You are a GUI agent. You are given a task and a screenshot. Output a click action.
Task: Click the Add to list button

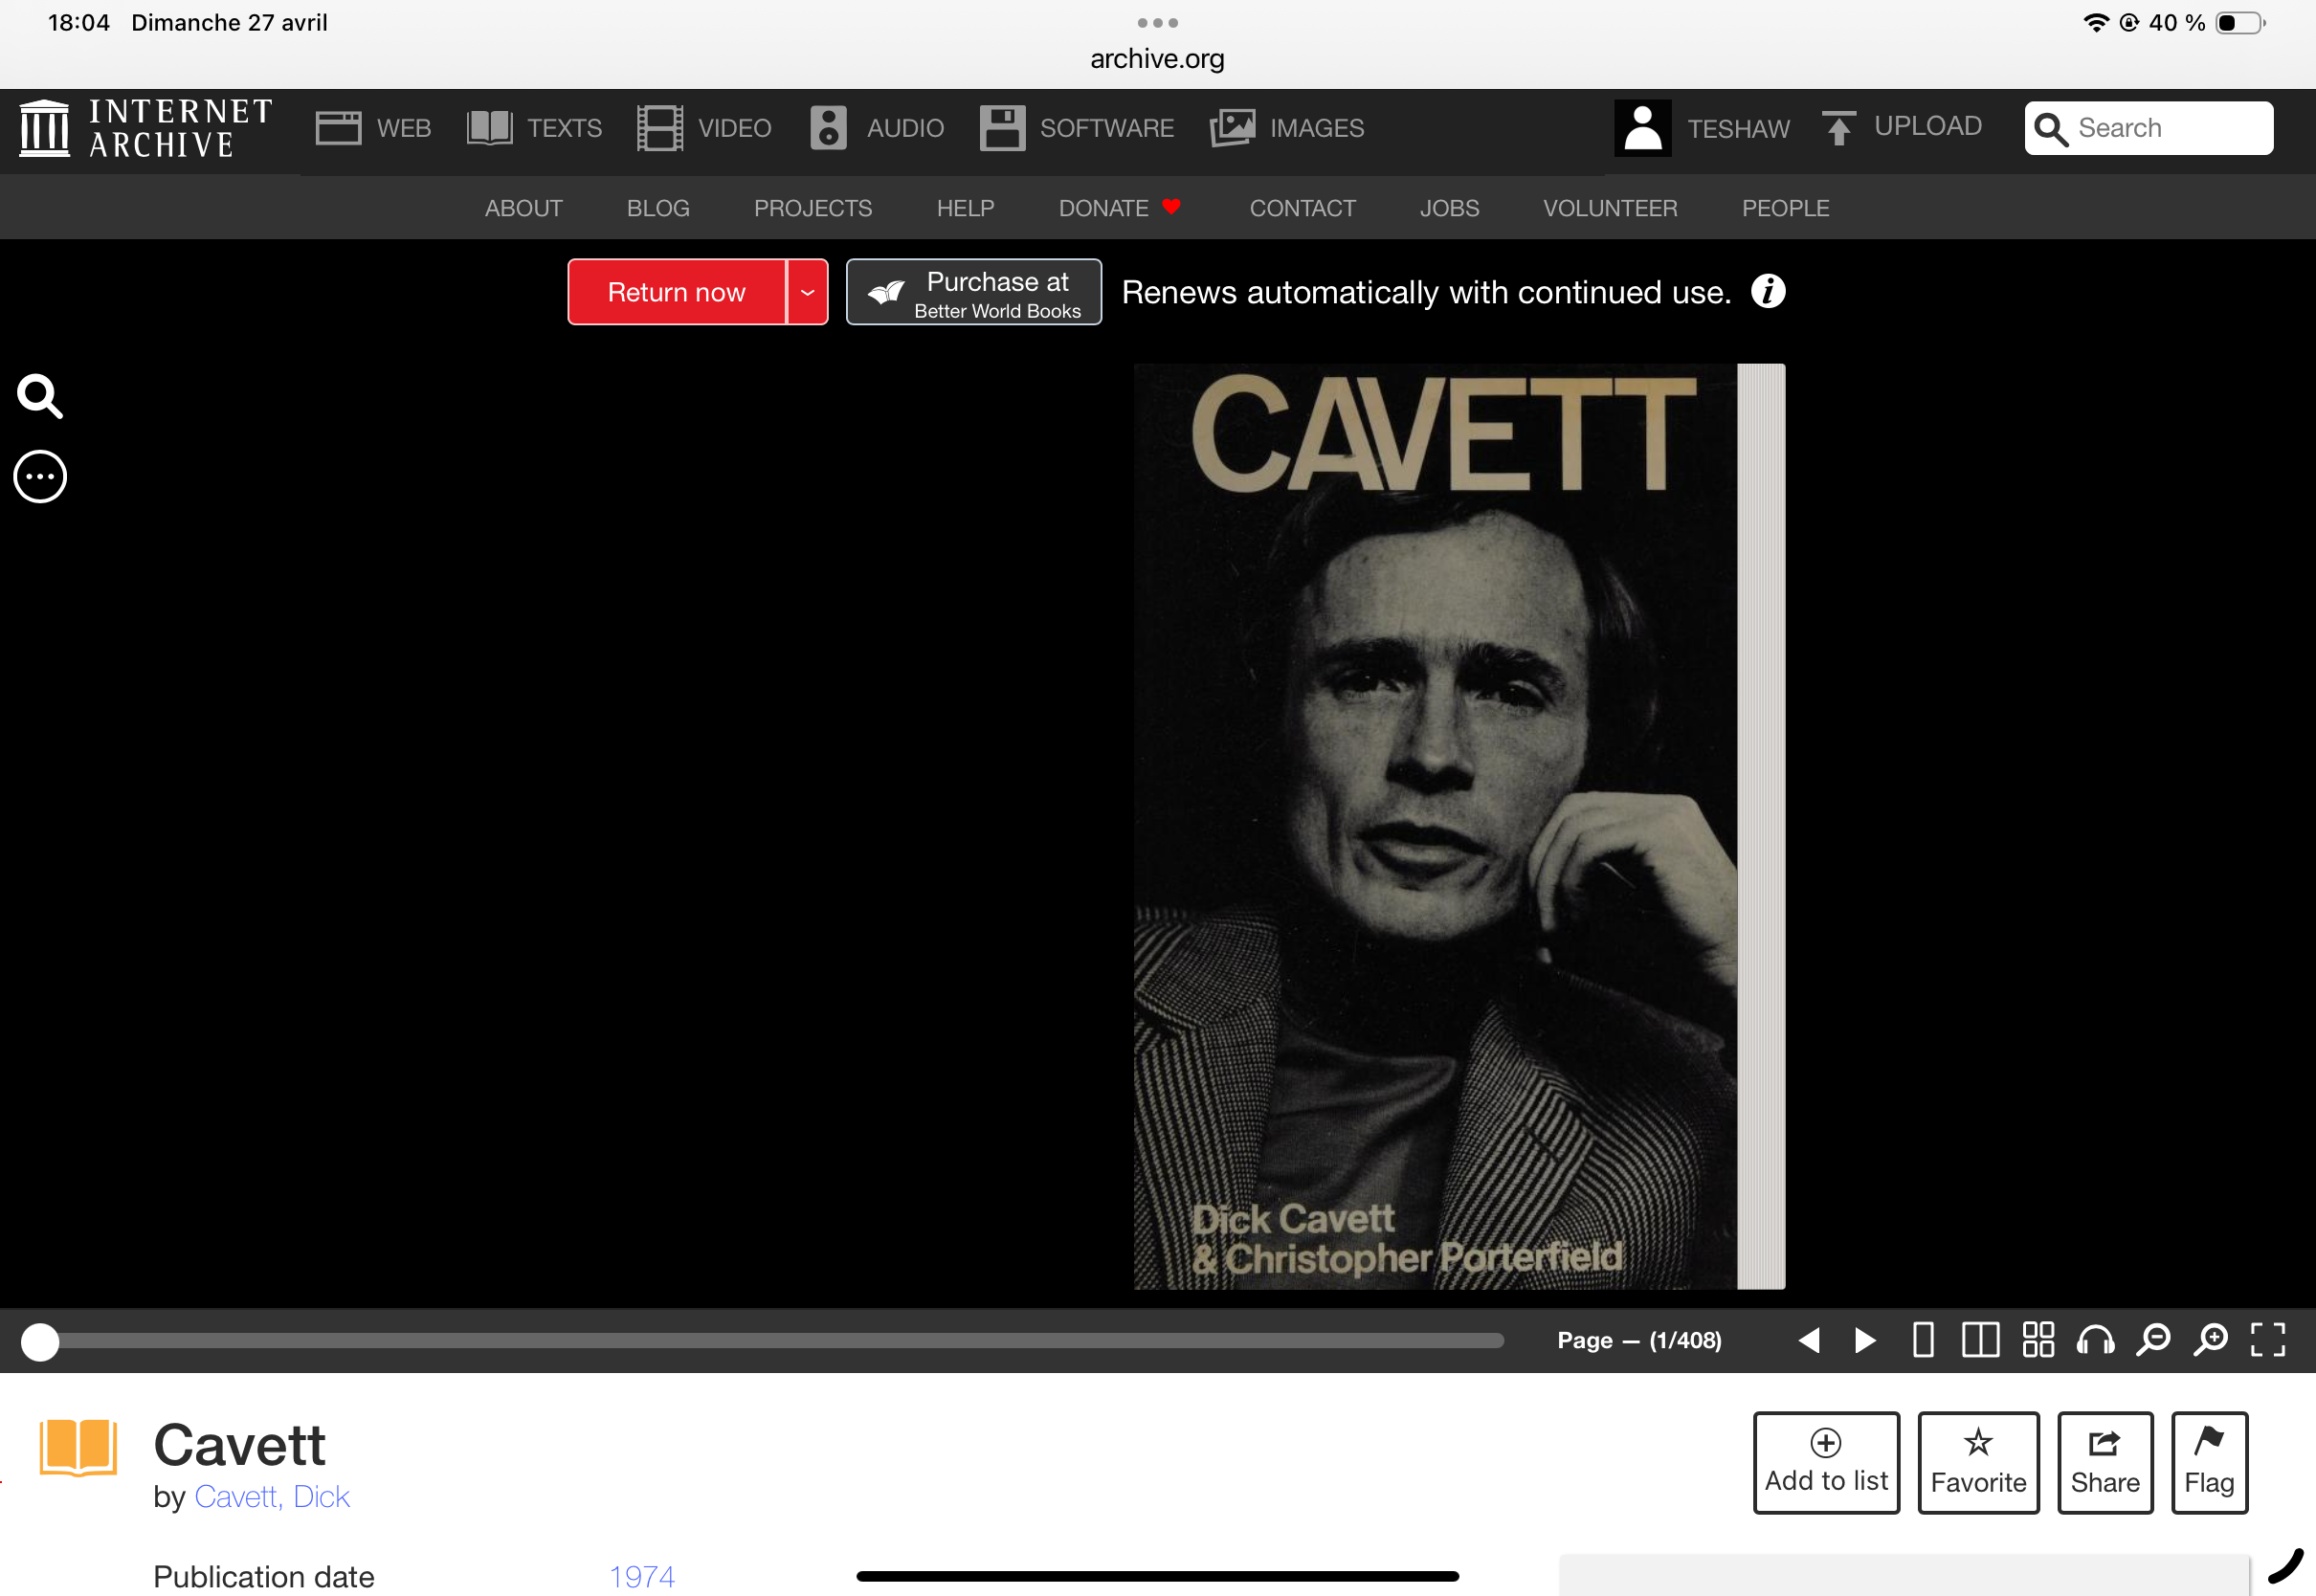coord(1826,1463)
